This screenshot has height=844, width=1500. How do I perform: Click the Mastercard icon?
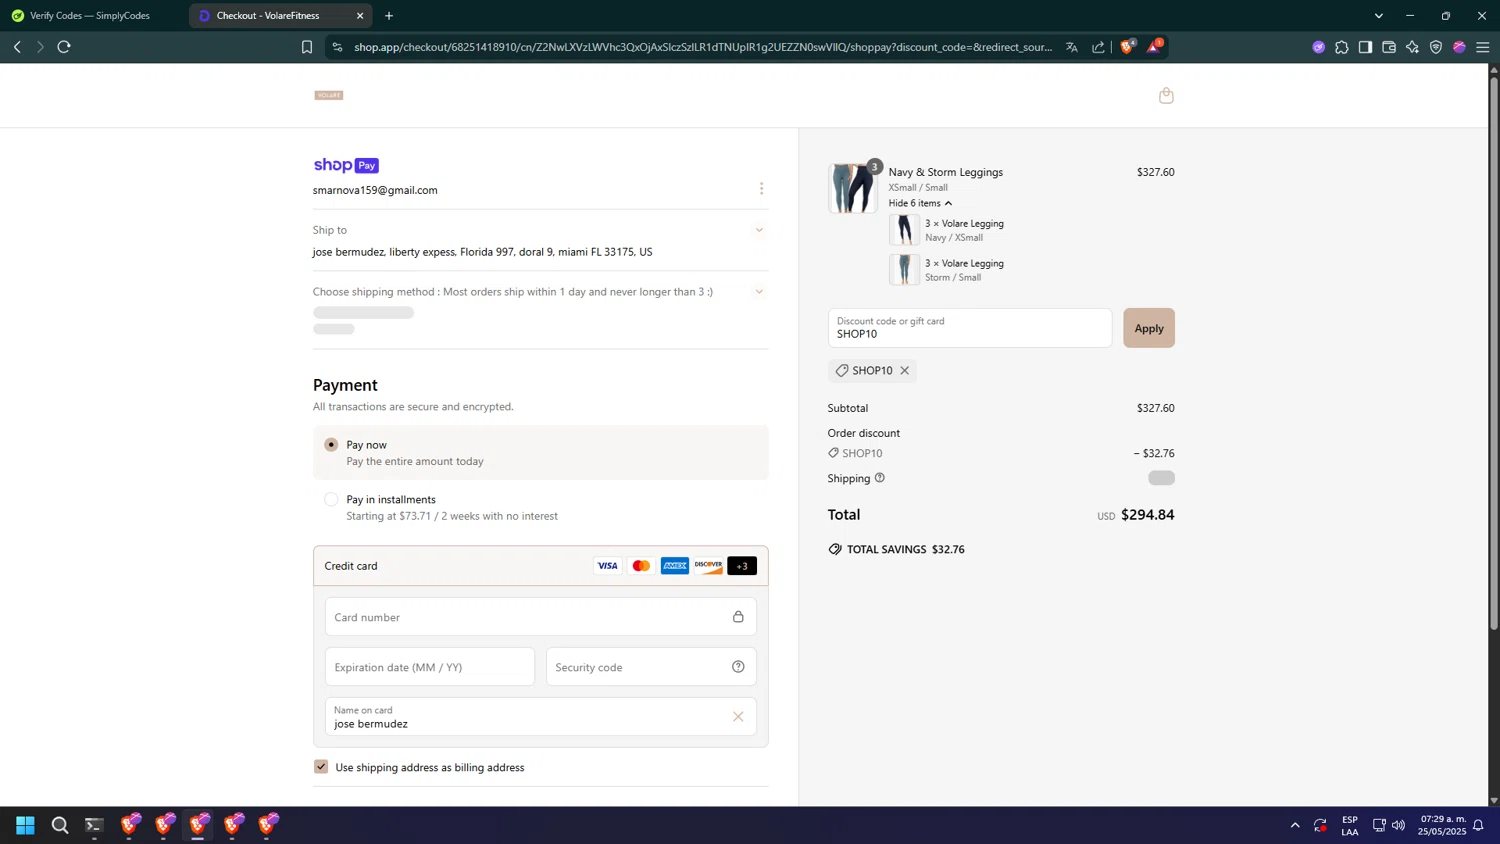(x=641, y=566)
